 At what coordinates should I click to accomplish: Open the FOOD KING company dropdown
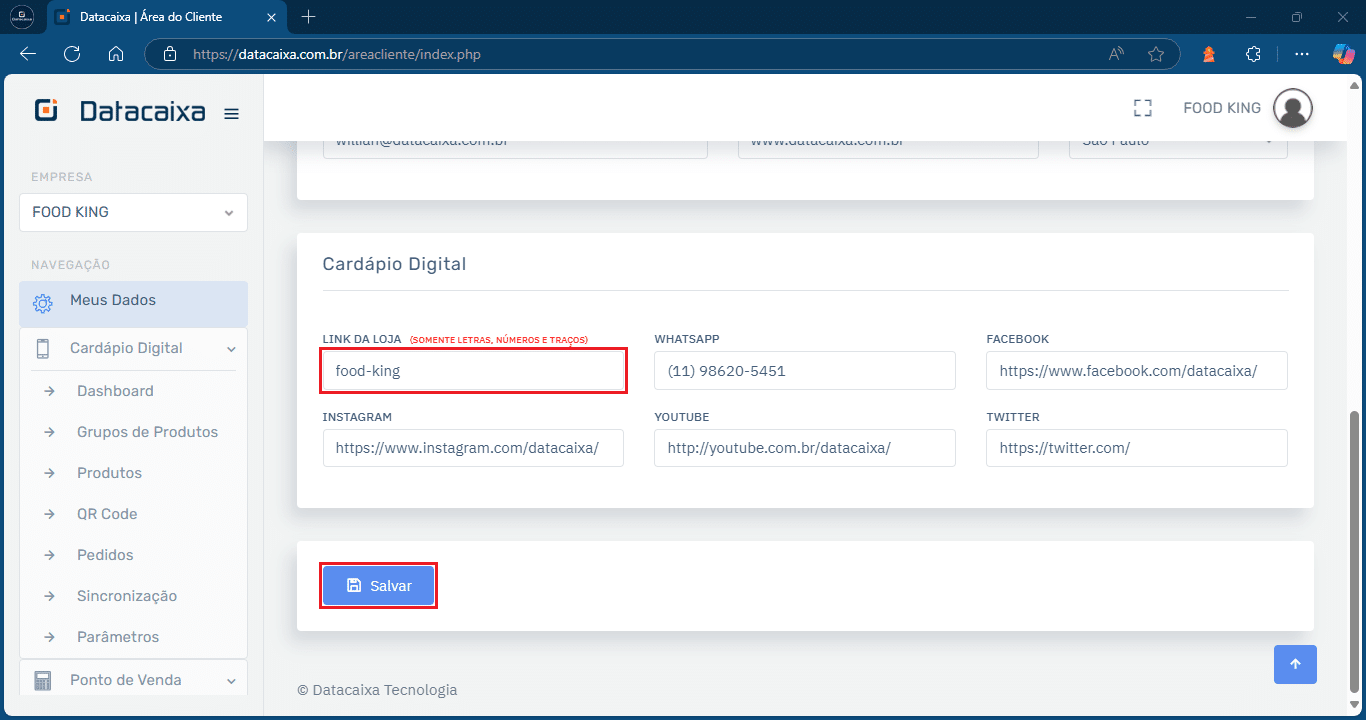click(133, 212)
